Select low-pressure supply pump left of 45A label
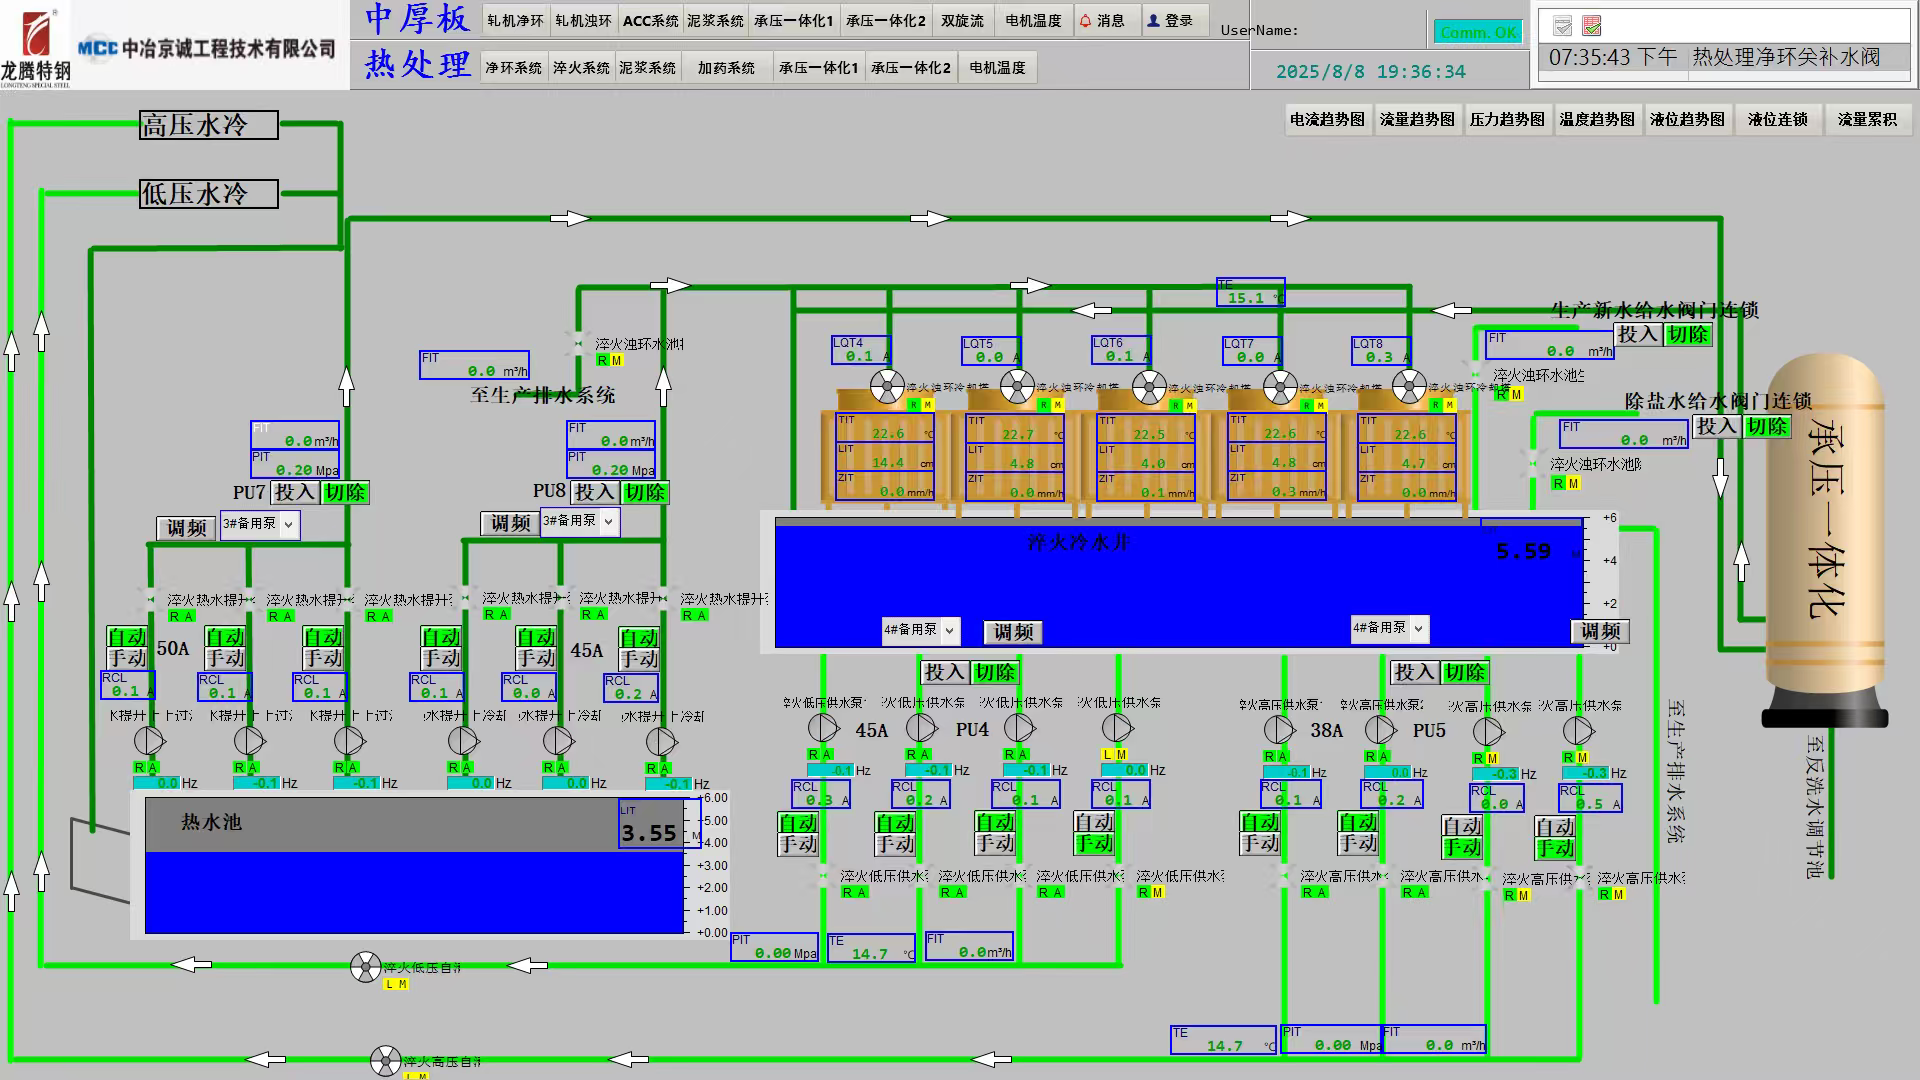Screen dimensions: 1920x1080 [823, 728]
